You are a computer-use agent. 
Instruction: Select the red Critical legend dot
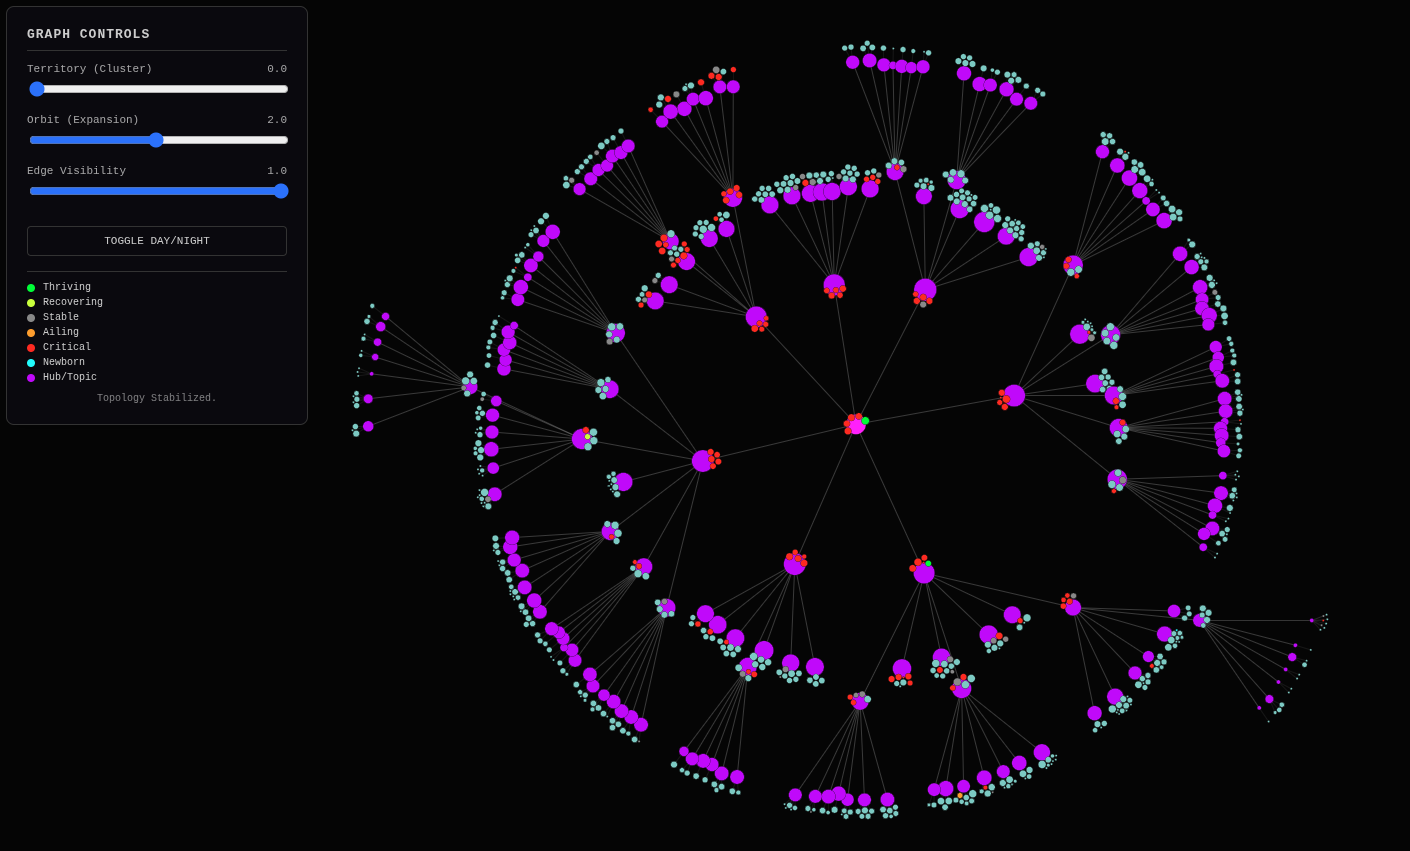point(31,348)
